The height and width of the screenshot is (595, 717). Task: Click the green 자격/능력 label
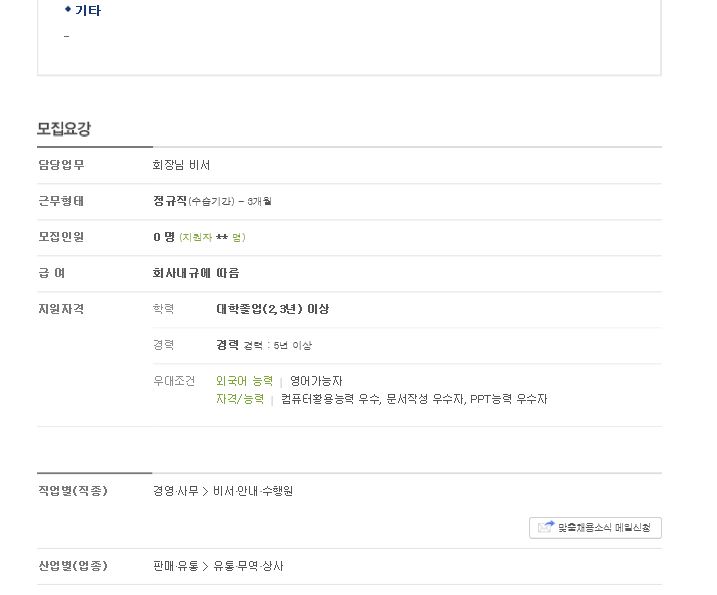(x=240, y=399)
